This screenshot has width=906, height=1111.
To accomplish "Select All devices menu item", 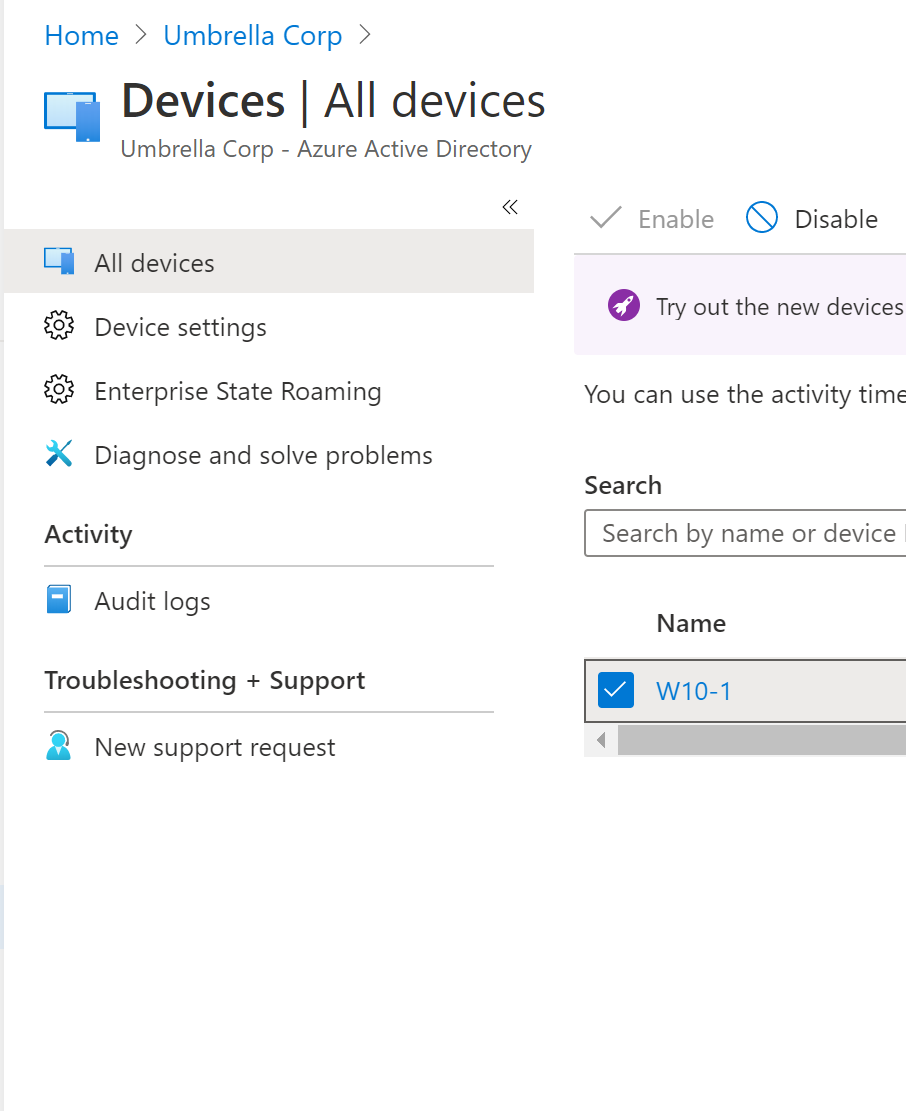I will pos(268,263).
